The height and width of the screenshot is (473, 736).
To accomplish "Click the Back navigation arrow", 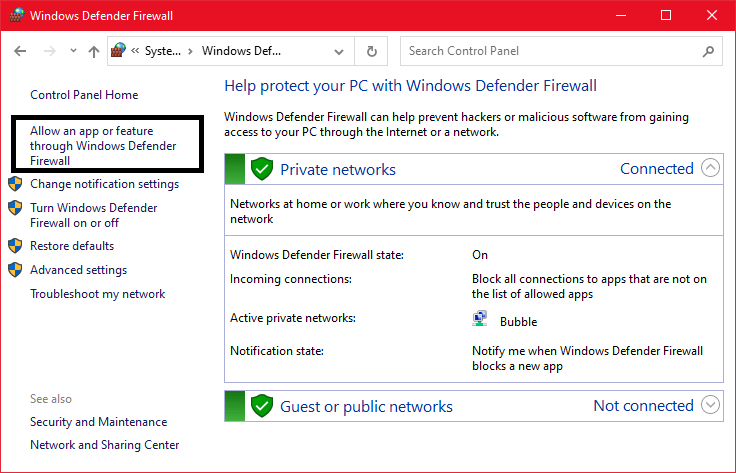I will 21,51.
